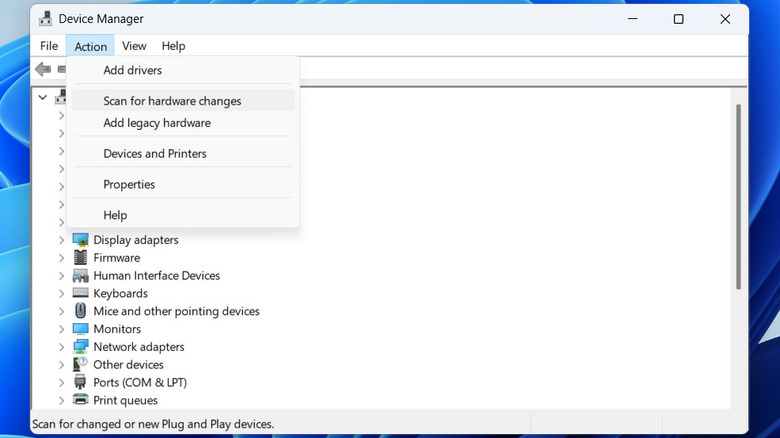Select the Mice and pointing devices icon

point(81,311)
